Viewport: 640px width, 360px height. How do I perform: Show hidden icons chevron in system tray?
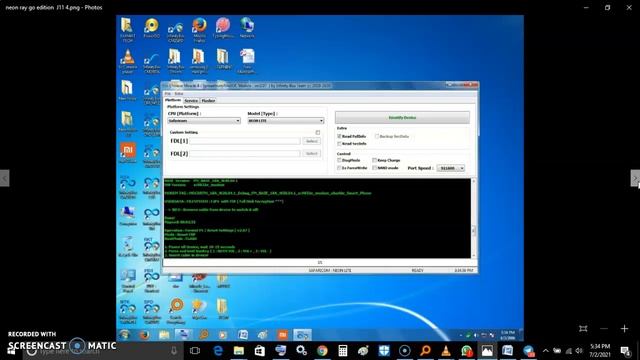[x=546, y=351]
